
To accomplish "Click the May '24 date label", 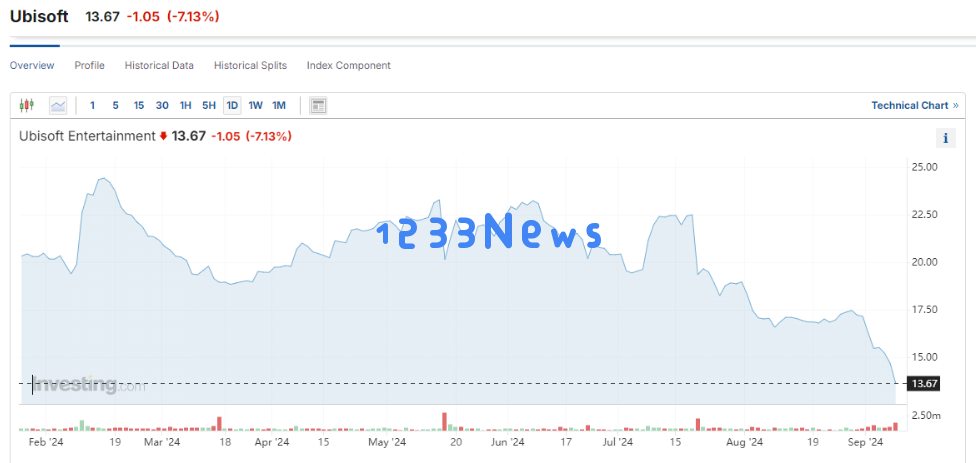I will 387,442.
